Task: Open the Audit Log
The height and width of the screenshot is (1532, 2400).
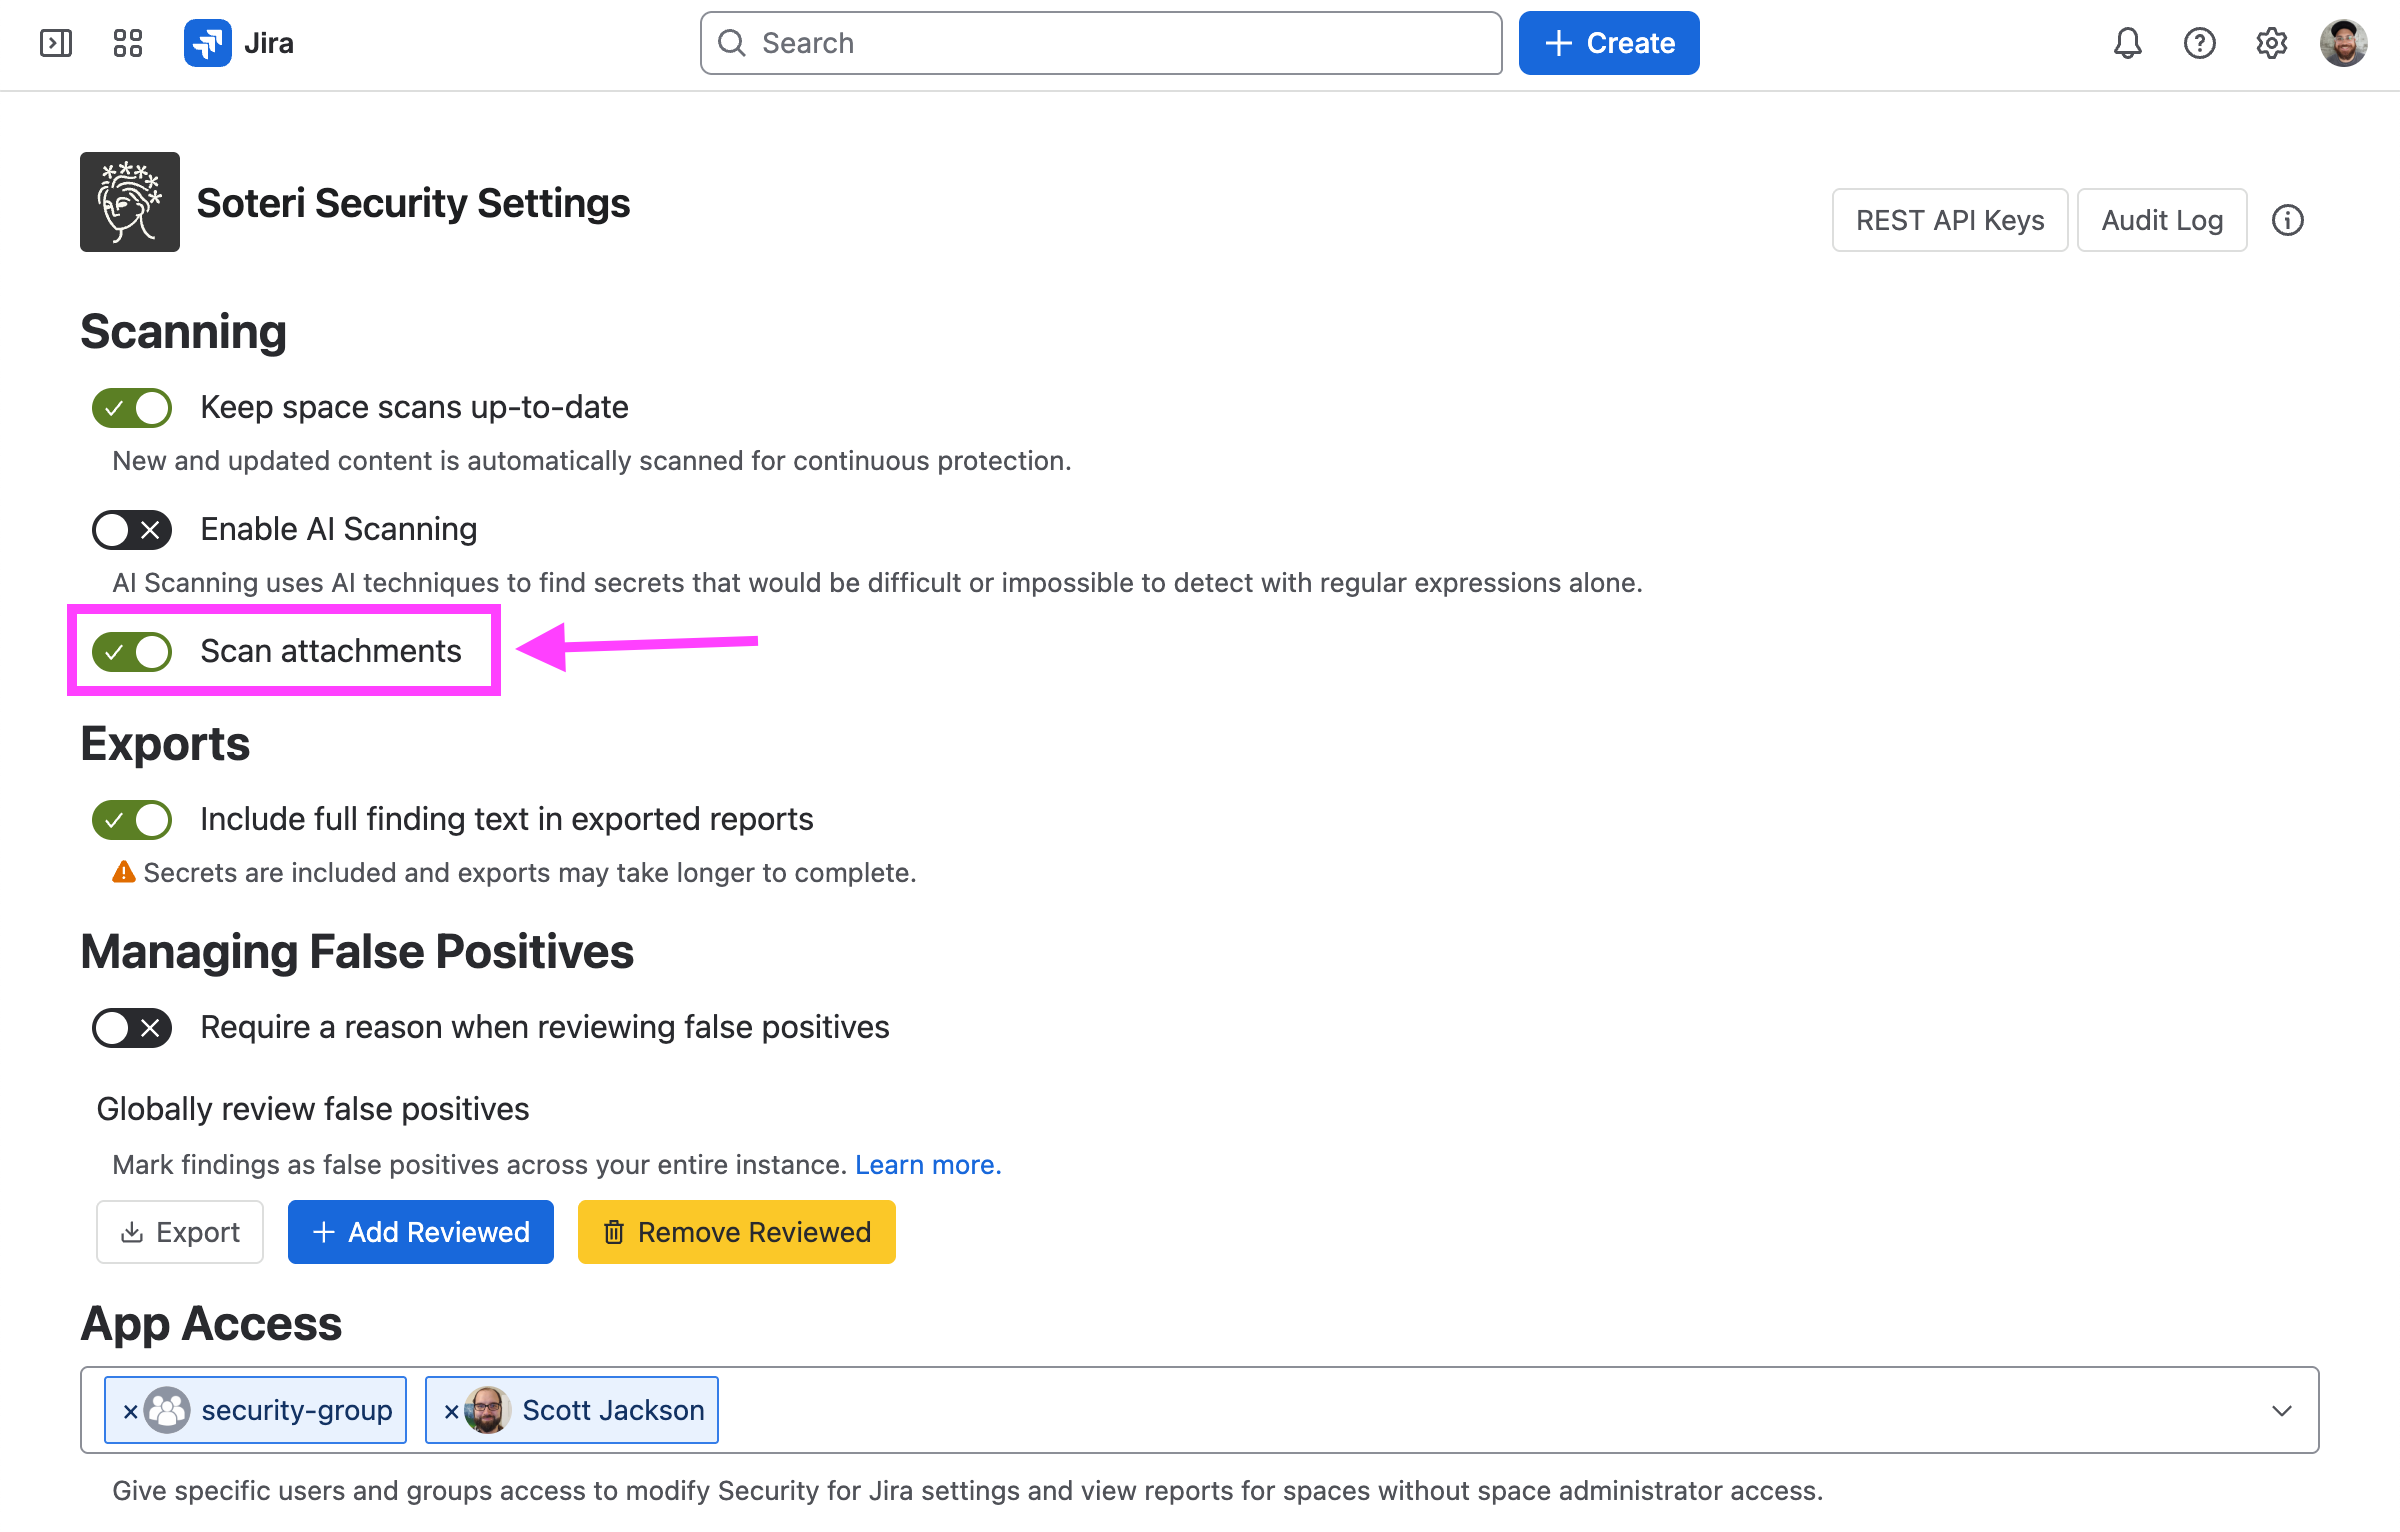Action: pos(2162,220)
